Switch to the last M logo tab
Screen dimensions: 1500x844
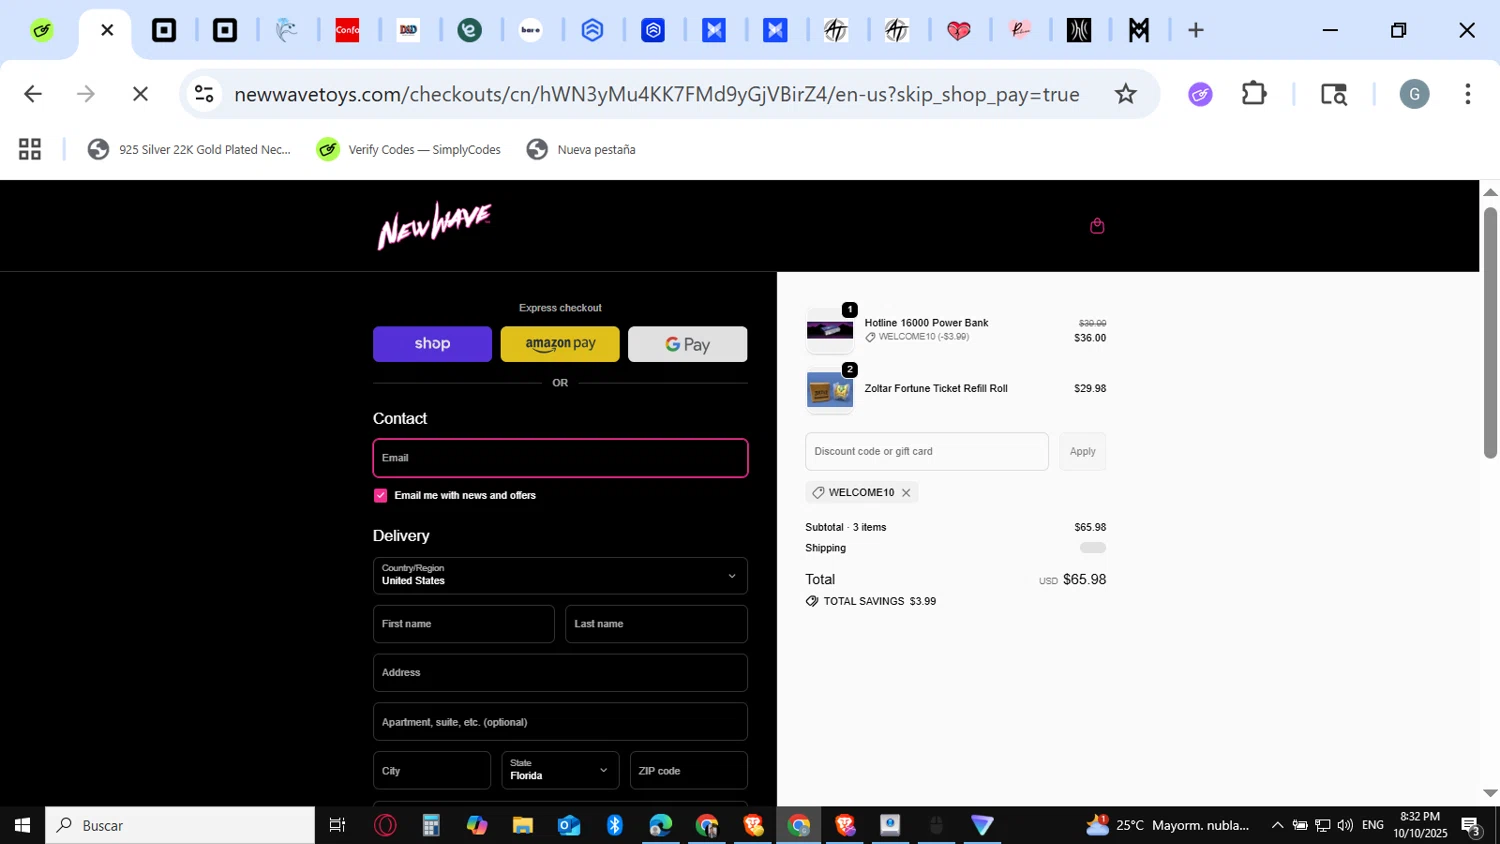(1139, 30)
